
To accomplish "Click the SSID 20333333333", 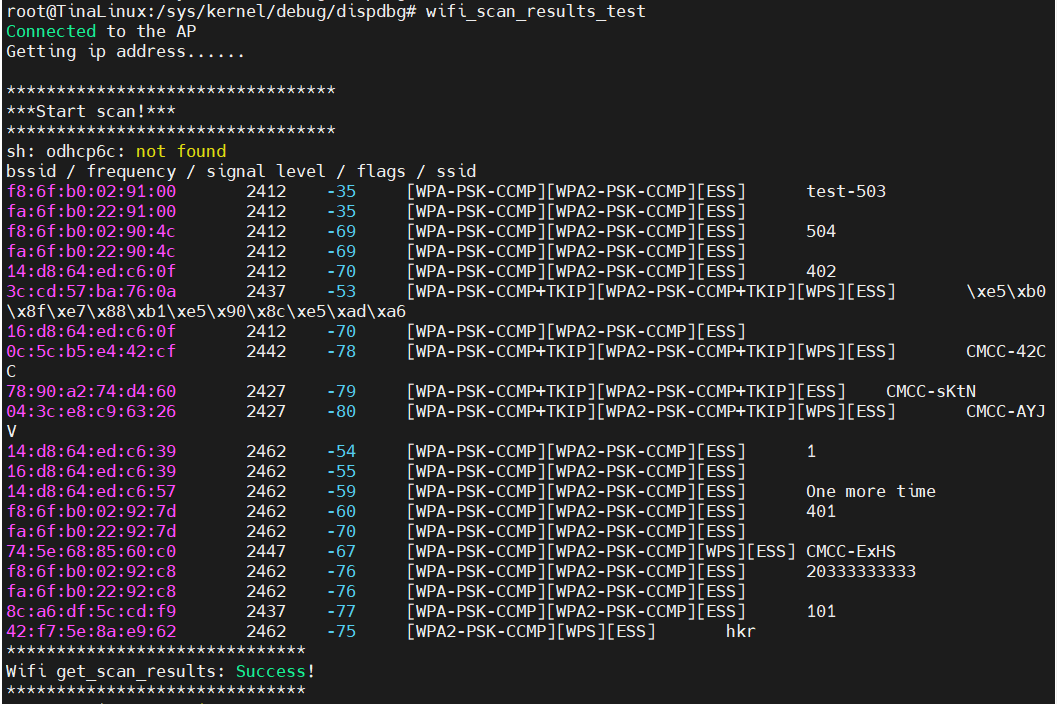I will (861, 571).
